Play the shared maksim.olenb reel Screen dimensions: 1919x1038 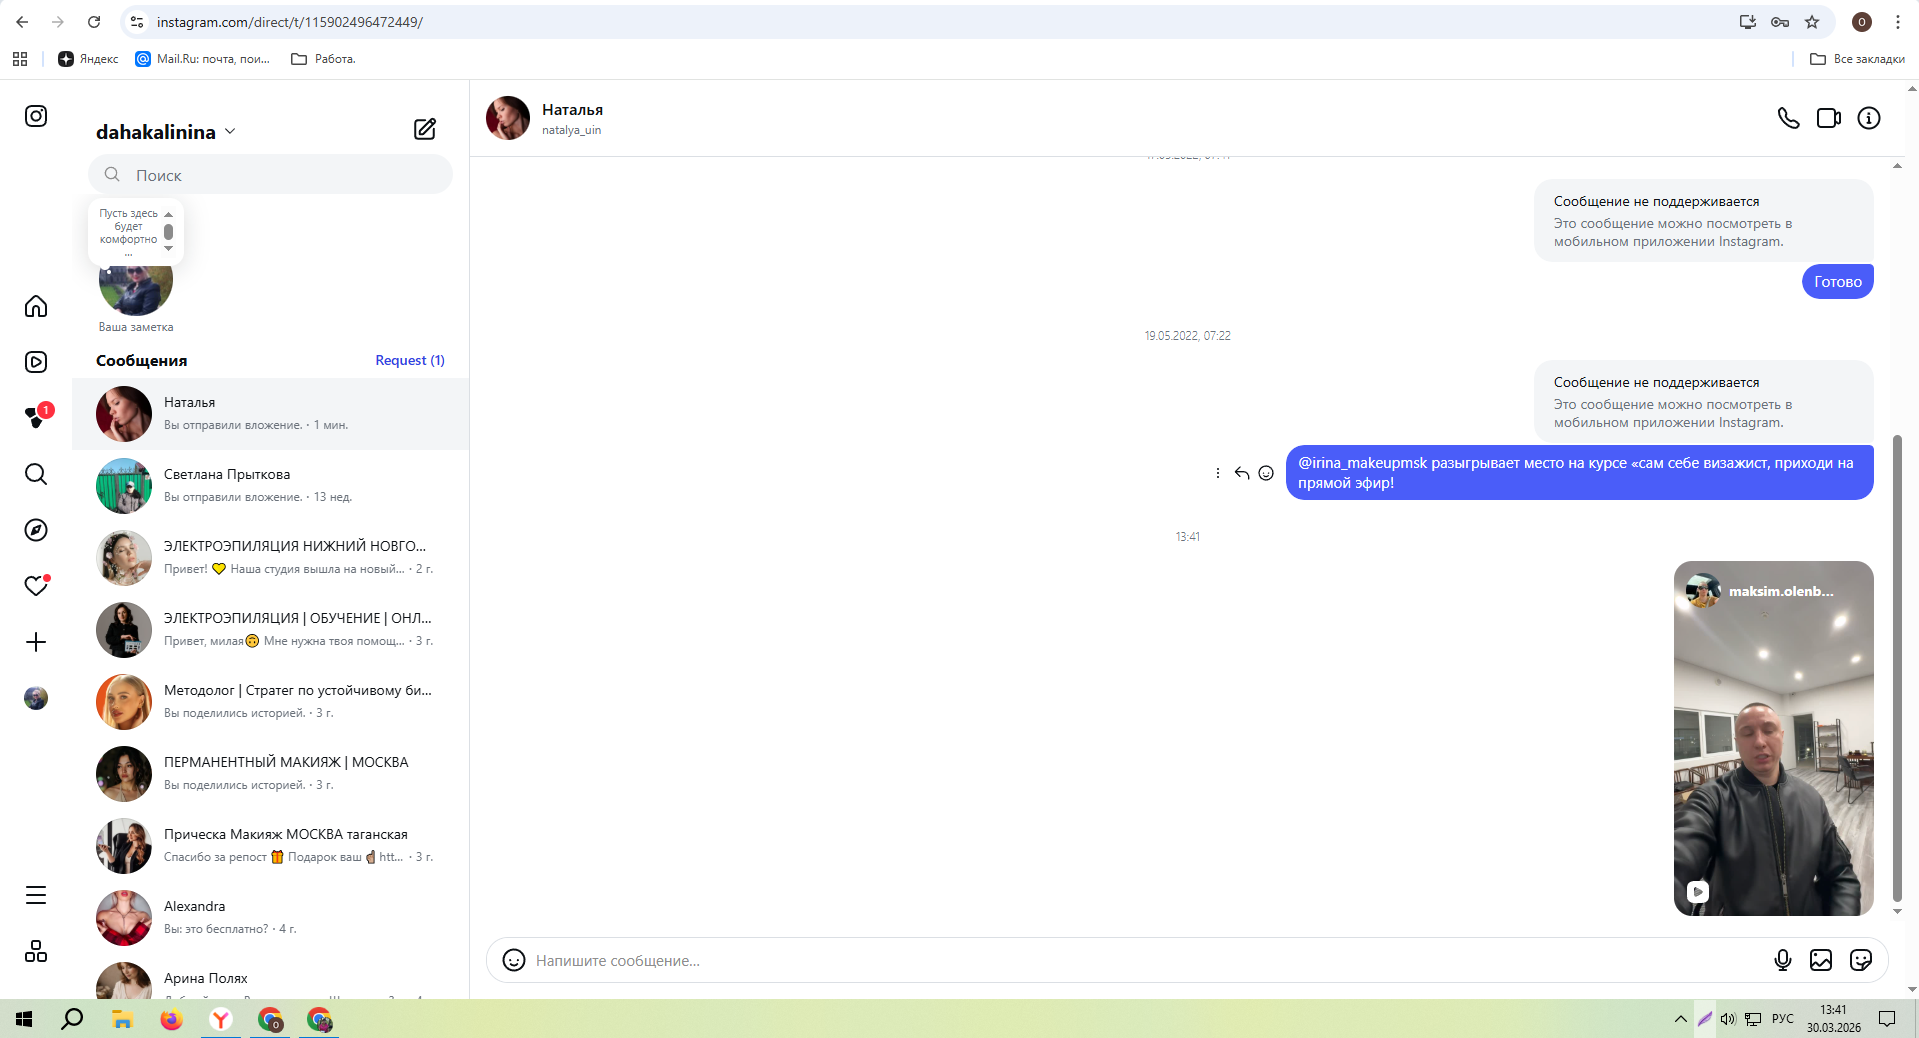click(x=1698, y=892)
